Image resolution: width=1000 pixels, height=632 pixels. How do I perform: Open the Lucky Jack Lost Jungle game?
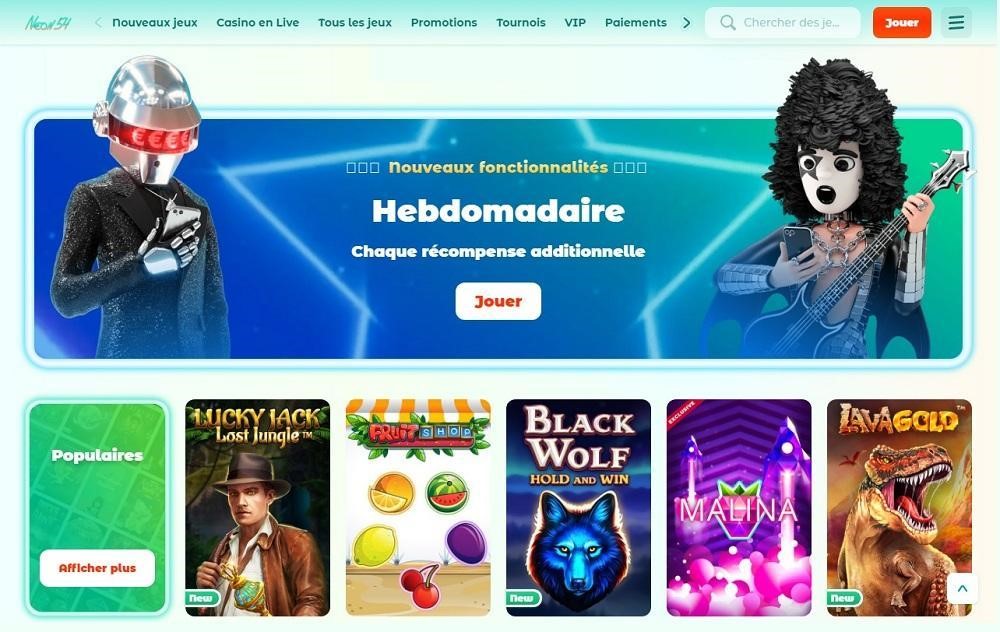coord(258,508)
